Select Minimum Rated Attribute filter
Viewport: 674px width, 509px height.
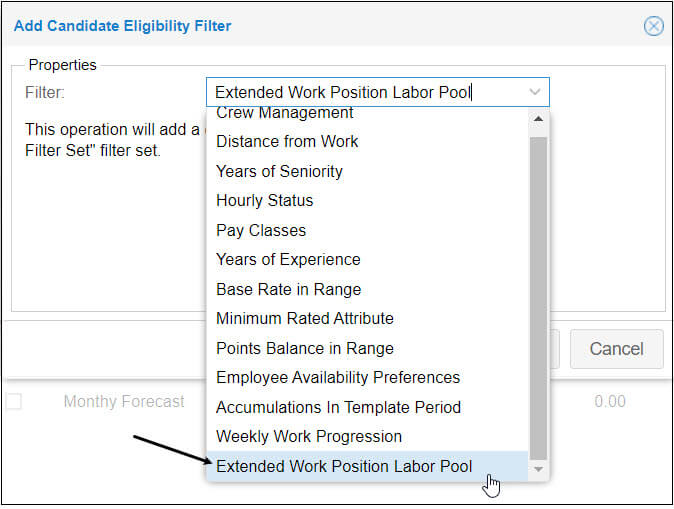pyautogui.click(x=304, y=319)
